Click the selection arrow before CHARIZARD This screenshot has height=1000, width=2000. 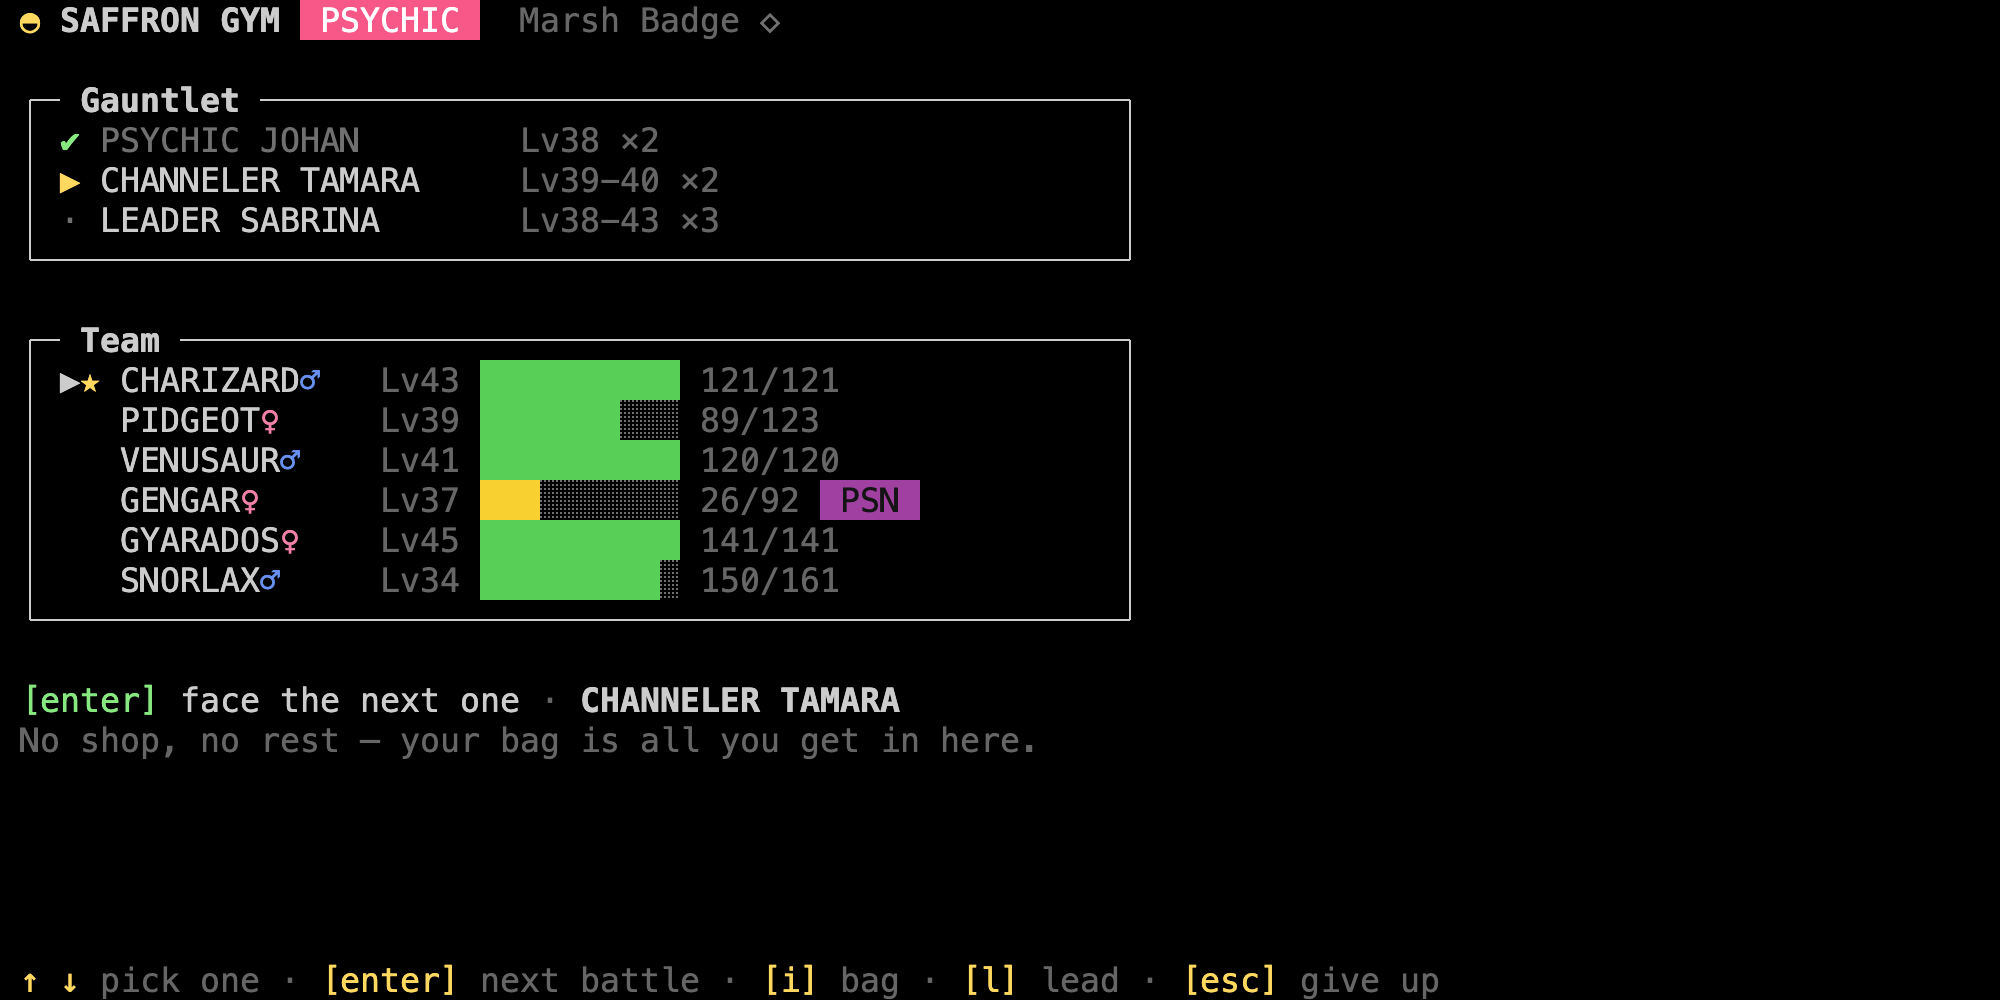[x=69, y=381]
